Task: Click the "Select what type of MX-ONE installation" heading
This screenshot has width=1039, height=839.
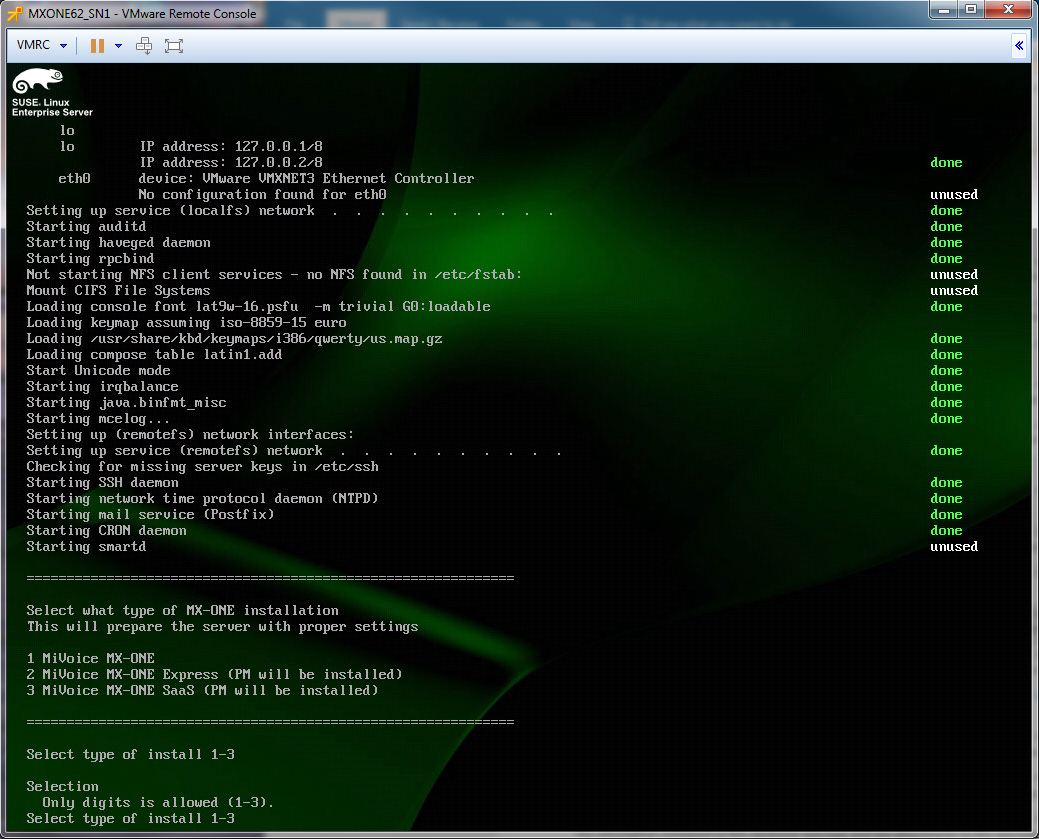Action: pyautogui.click(x=182, y=611)
